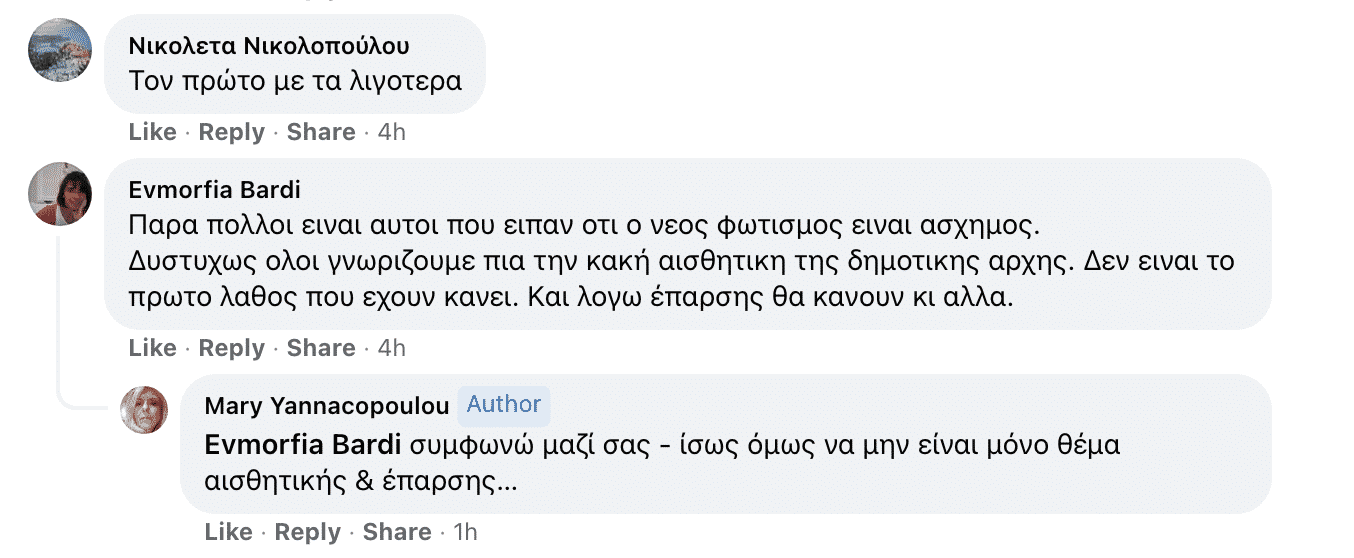This screenshot has width=1354, height=558.
Task: Like Mary Yannacopoulou's reply
Action: coord(229,532)
